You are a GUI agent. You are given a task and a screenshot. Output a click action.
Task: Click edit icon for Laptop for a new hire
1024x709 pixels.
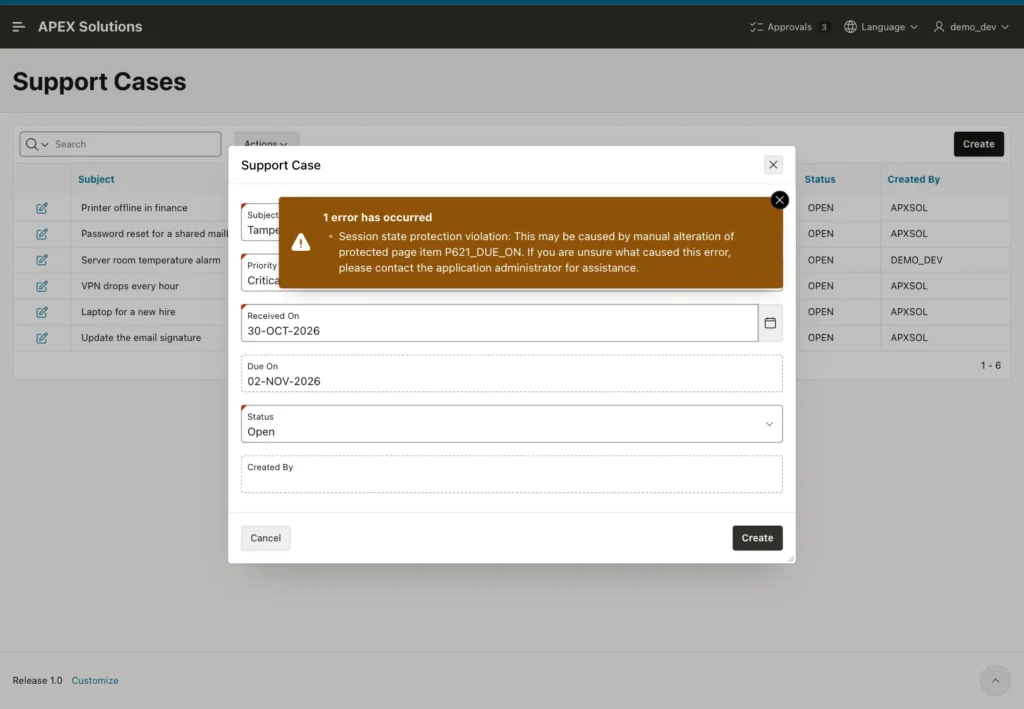pyautogui.click(x=42, y=312)
